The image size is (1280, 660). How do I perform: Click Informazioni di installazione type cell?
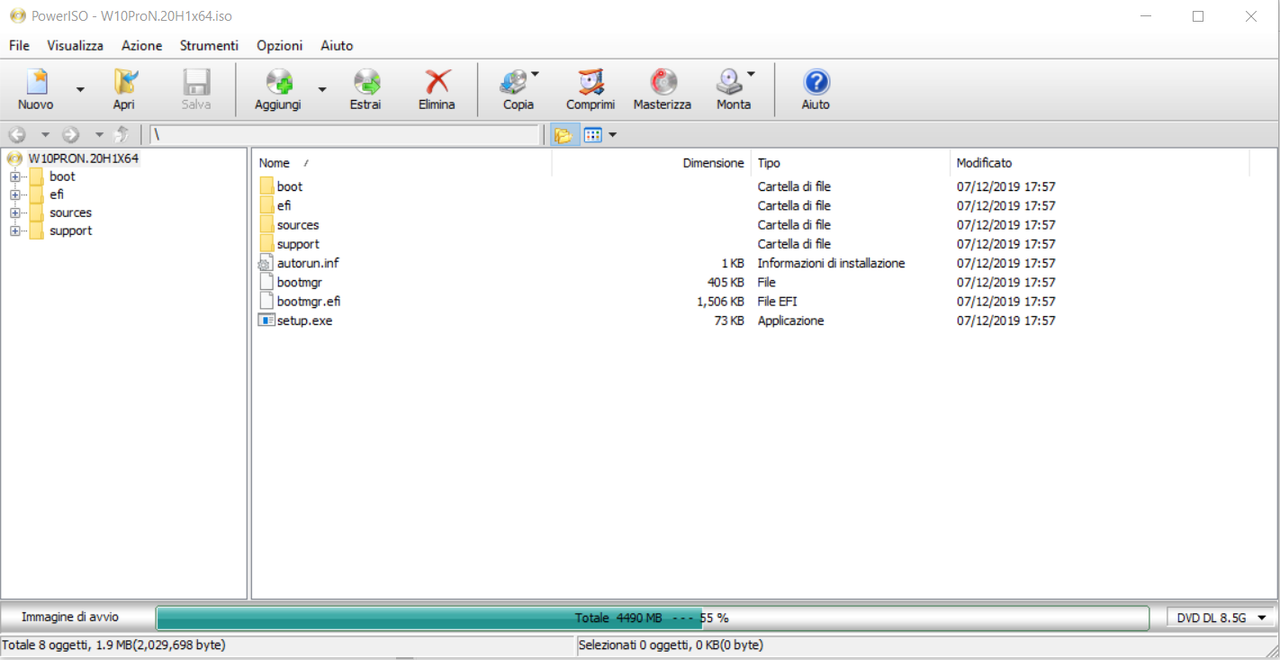(831, 263)
